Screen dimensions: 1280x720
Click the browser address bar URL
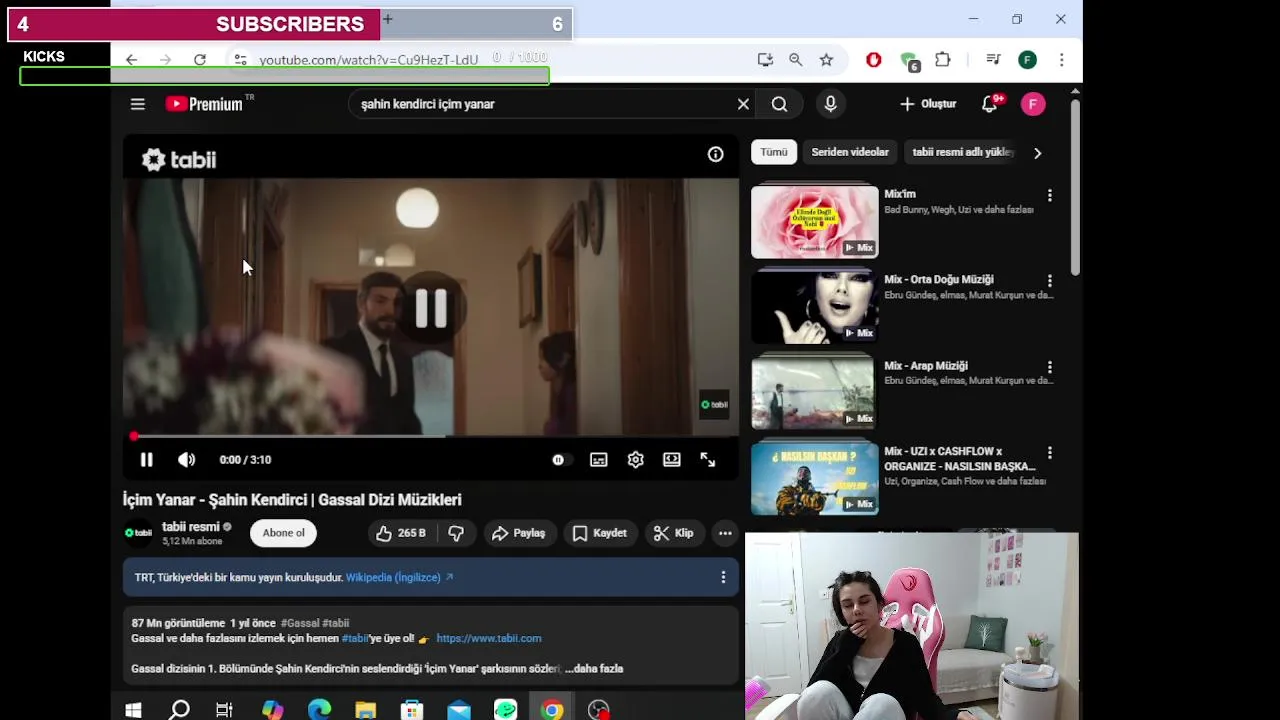(x=369, y=60)
